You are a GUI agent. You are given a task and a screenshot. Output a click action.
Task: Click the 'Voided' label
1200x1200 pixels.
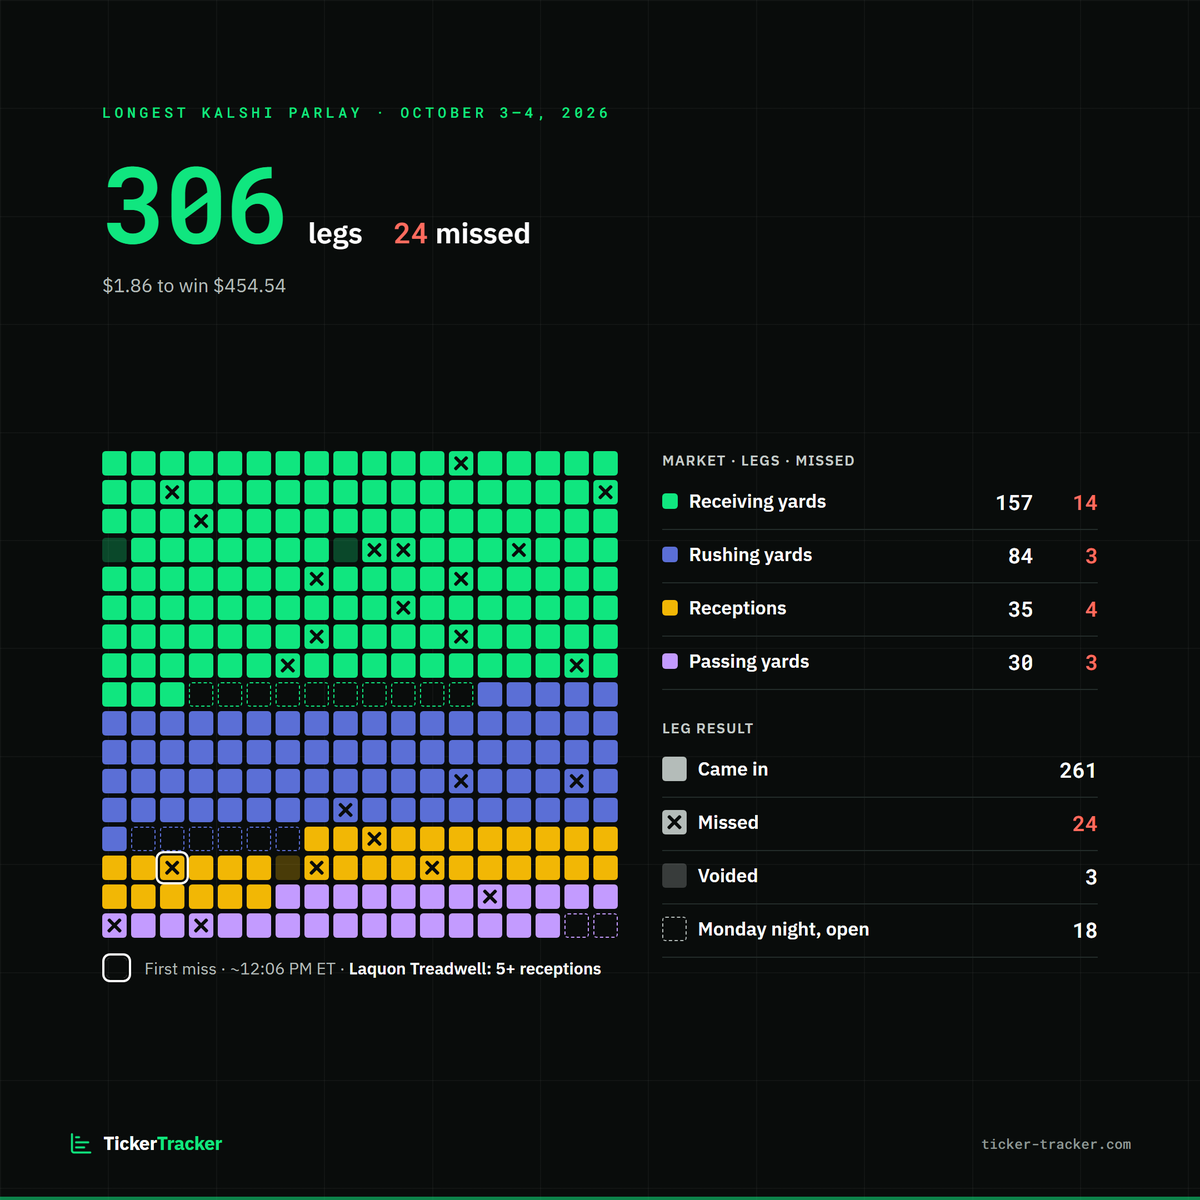click(x=727, y=876)
